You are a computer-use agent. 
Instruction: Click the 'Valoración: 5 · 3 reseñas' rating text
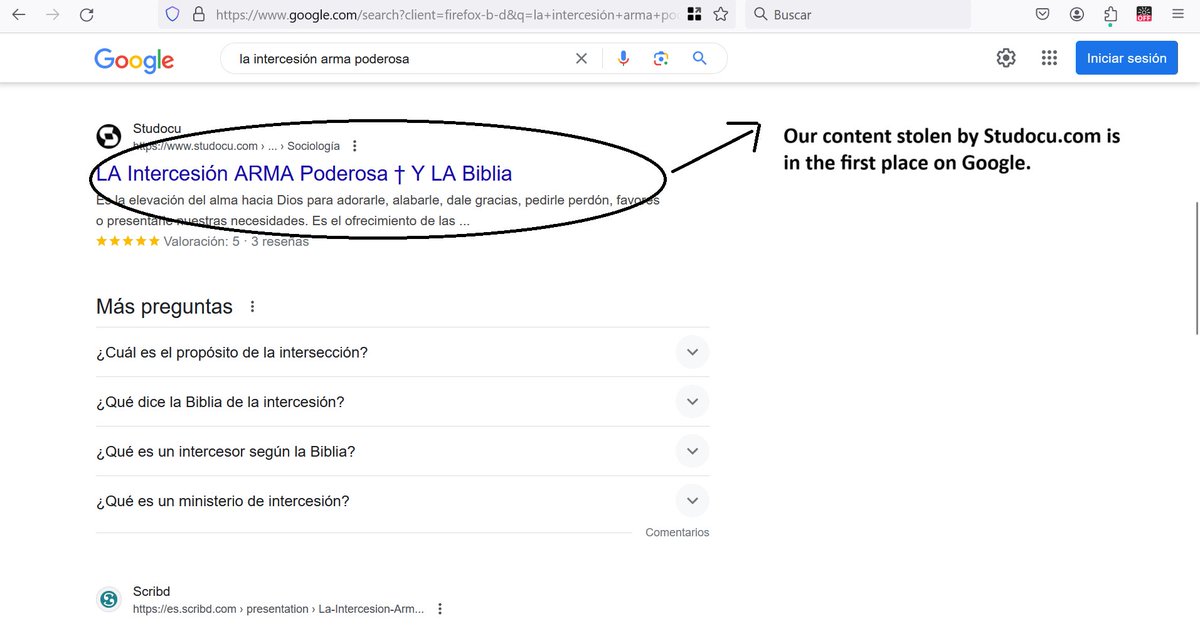(236, 241)
